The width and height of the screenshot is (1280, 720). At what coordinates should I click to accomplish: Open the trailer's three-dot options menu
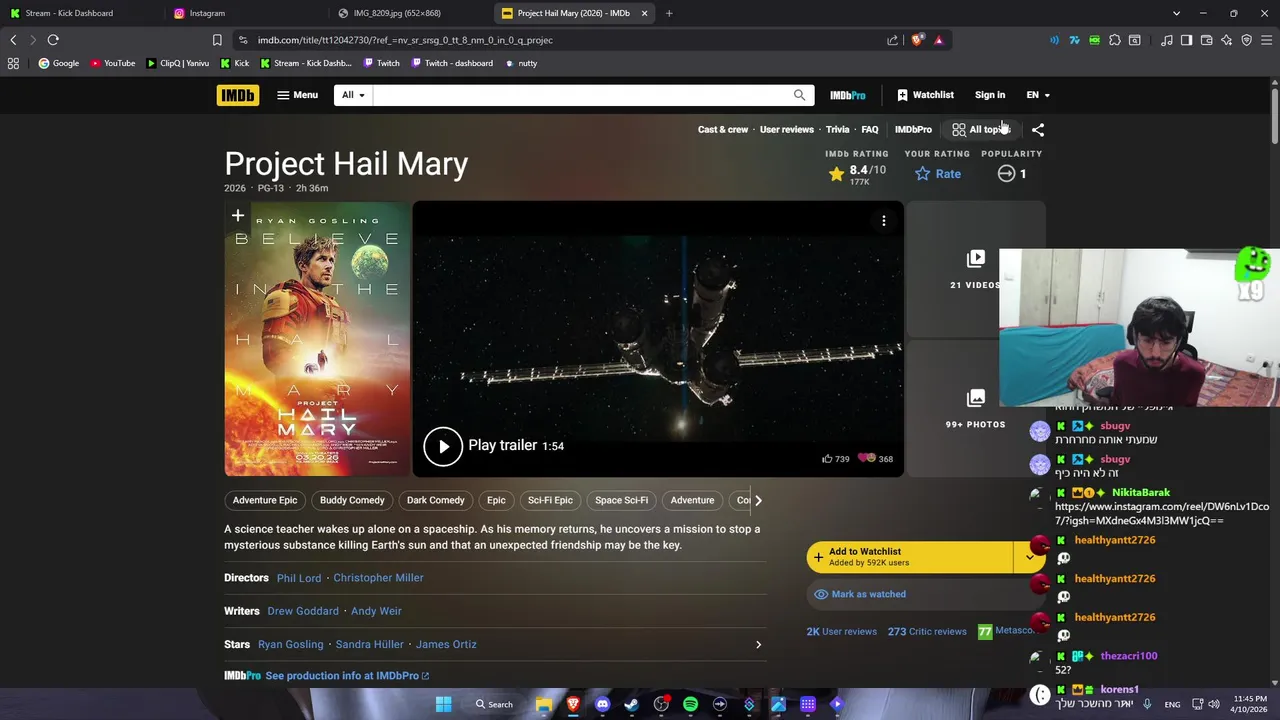[884, 221]
